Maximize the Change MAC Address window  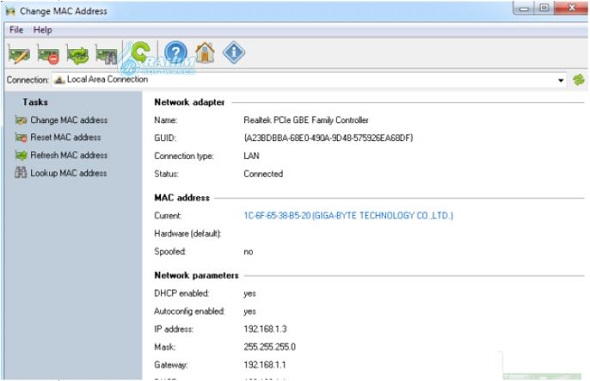(x=544, y=8)
